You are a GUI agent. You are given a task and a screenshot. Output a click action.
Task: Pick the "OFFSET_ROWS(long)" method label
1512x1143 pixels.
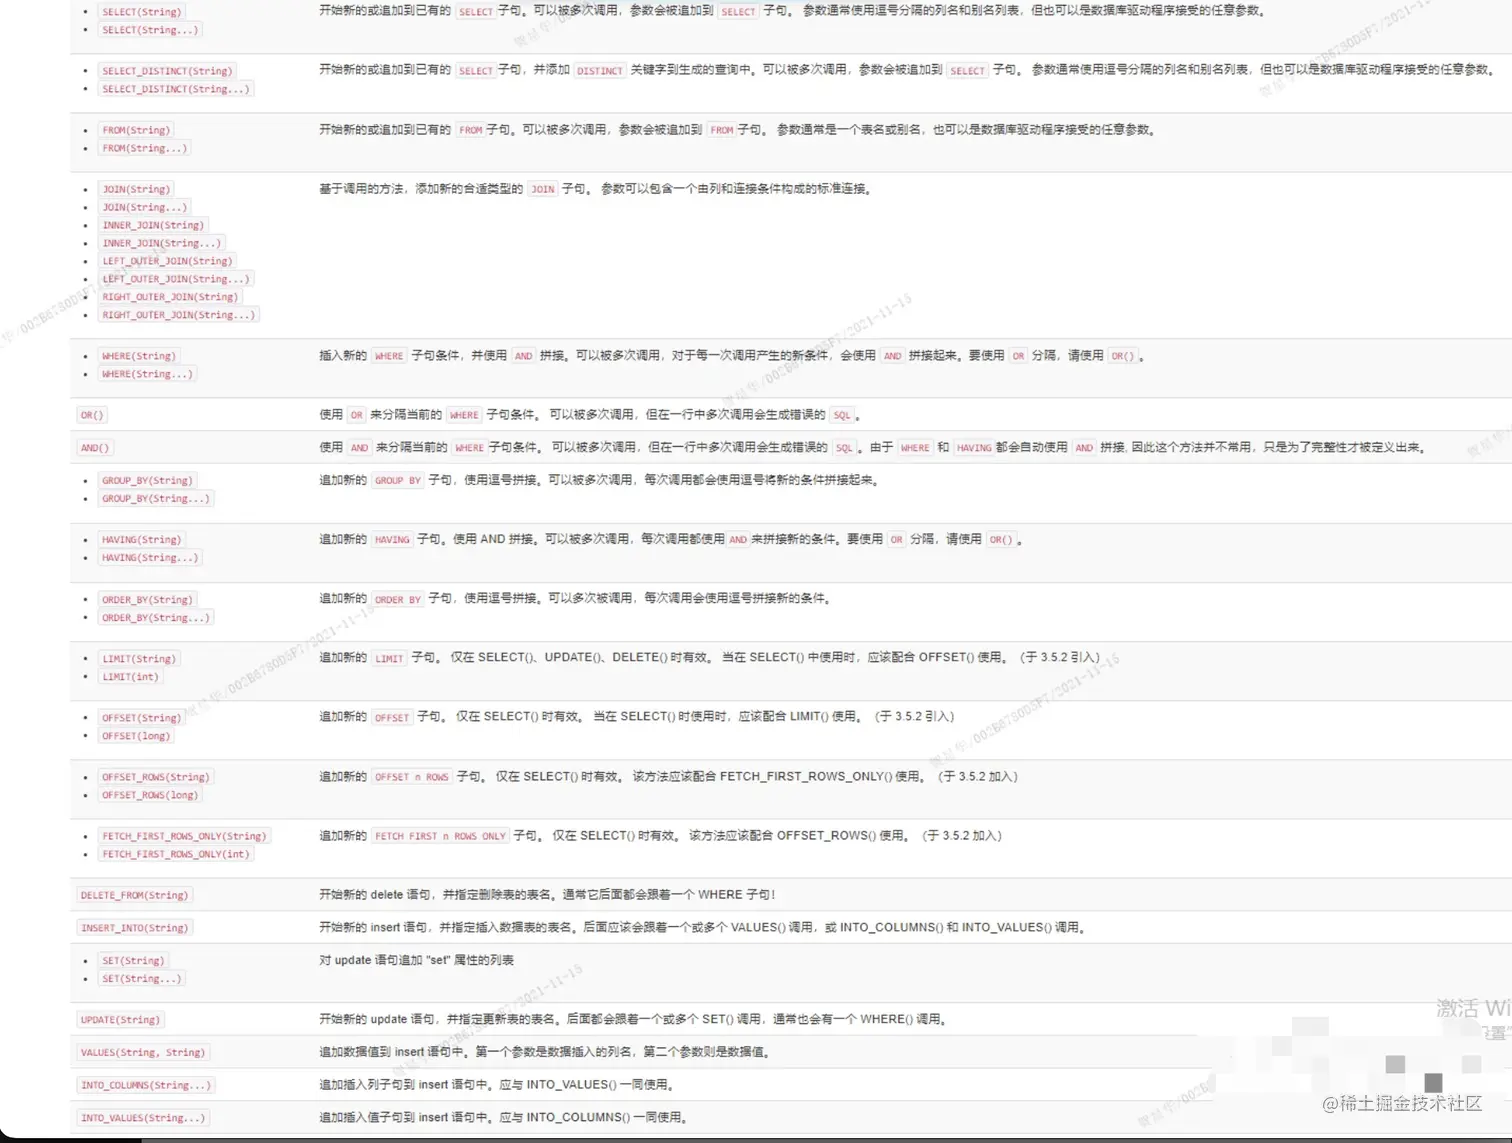(x=150, y=795)
